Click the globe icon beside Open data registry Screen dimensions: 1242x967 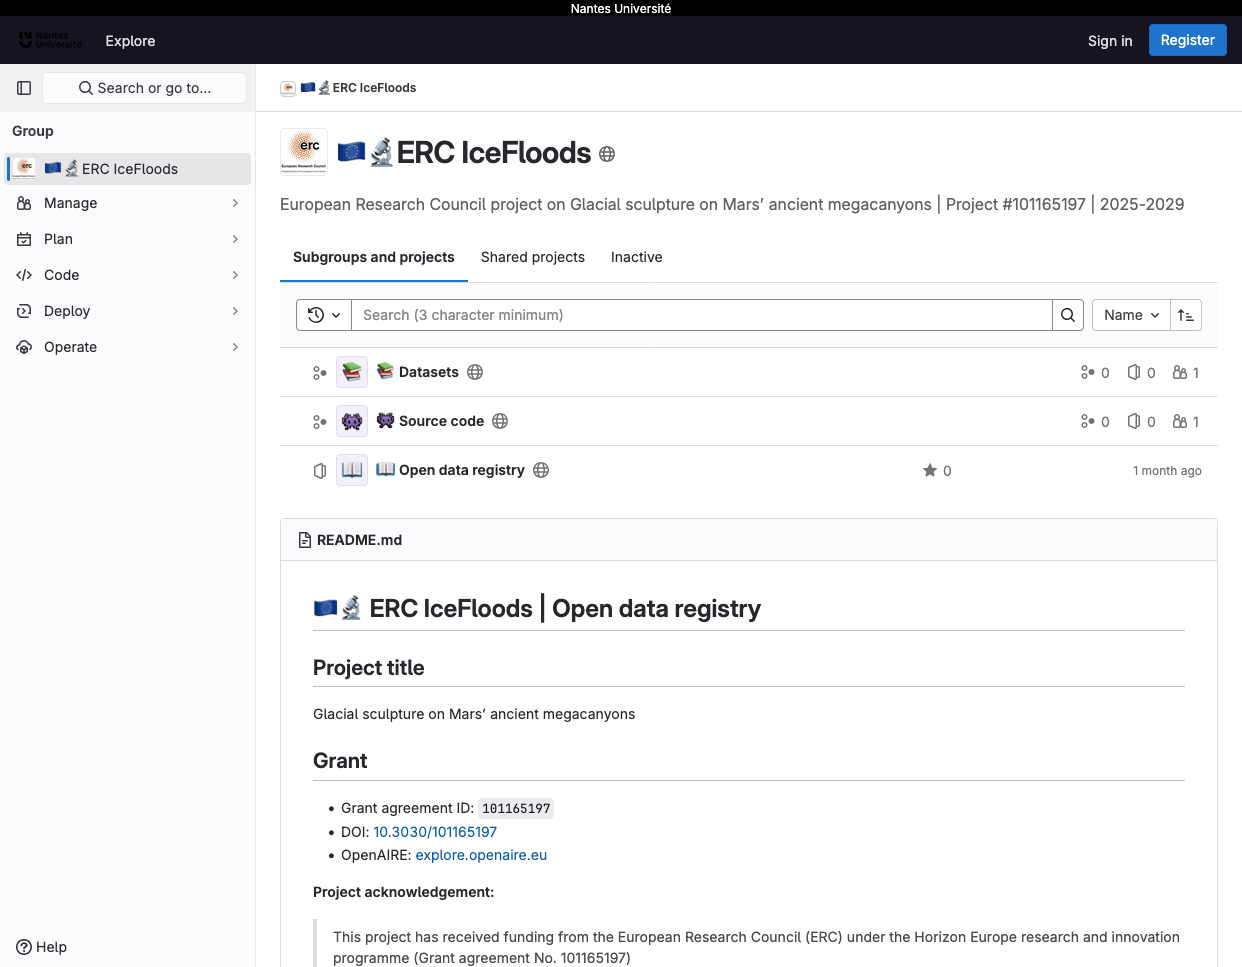(541, 470)
